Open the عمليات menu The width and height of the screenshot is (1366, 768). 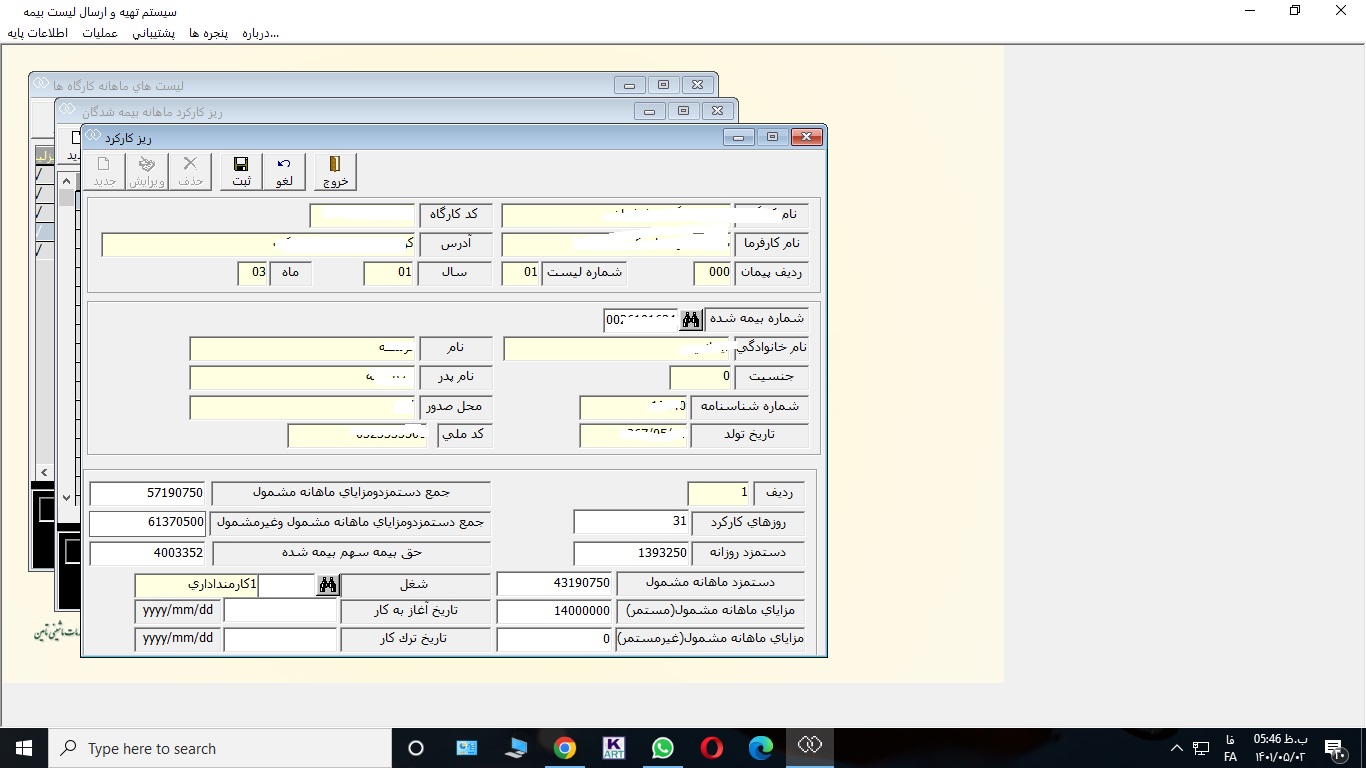point(99,33)
